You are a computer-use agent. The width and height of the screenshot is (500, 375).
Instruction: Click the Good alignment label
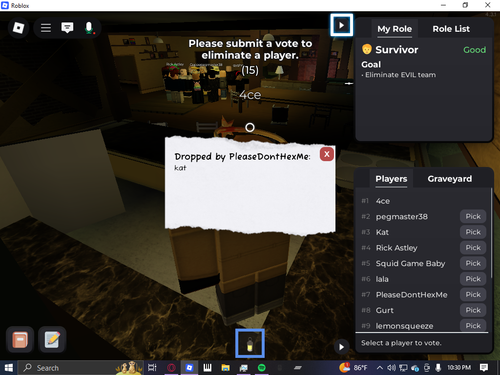tap(474, 50)
